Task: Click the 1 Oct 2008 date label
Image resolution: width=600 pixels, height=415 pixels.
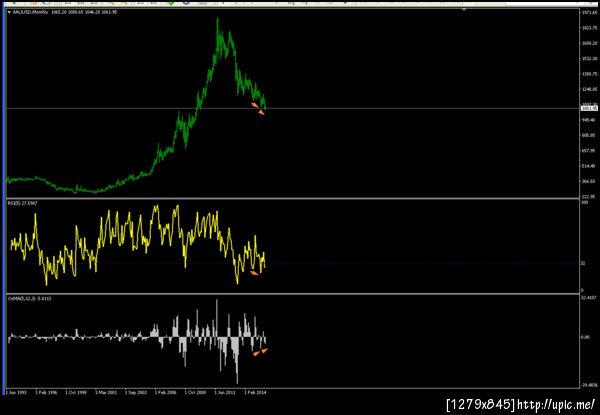Action: point(196,392)
